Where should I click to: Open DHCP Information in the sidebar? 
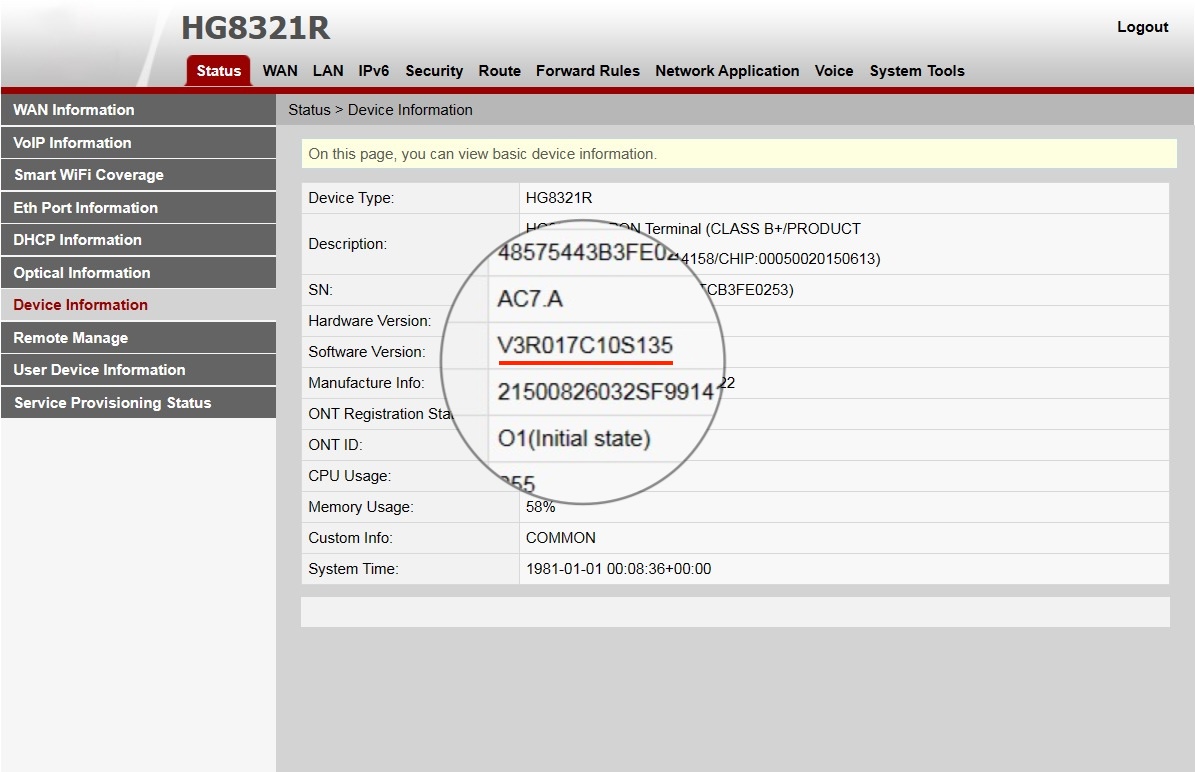pyautogui.click(x=138, y=239)
